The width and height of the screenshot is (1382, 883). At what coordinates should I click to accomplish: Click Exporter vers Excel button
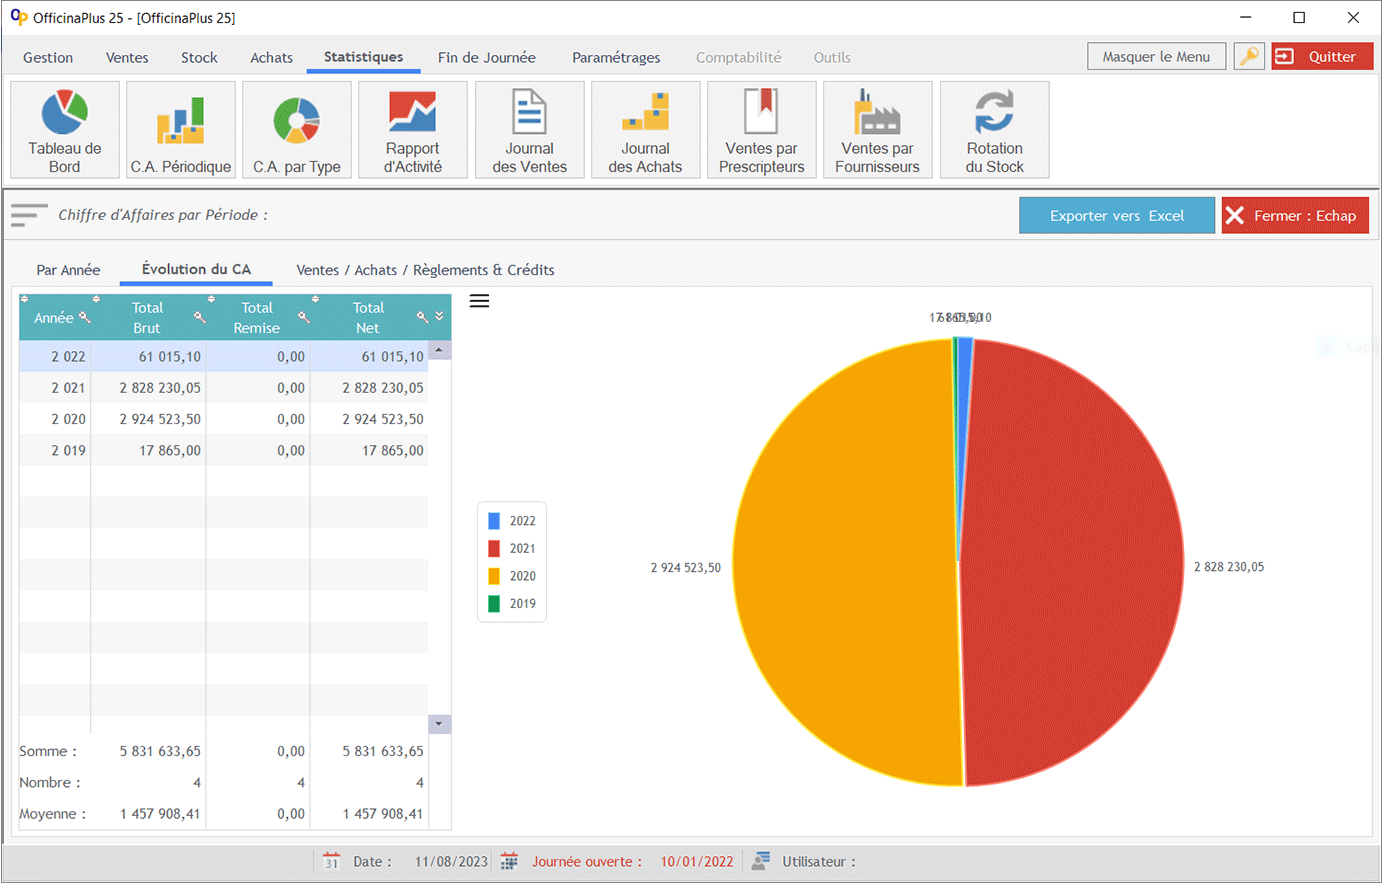[1116, 216]
